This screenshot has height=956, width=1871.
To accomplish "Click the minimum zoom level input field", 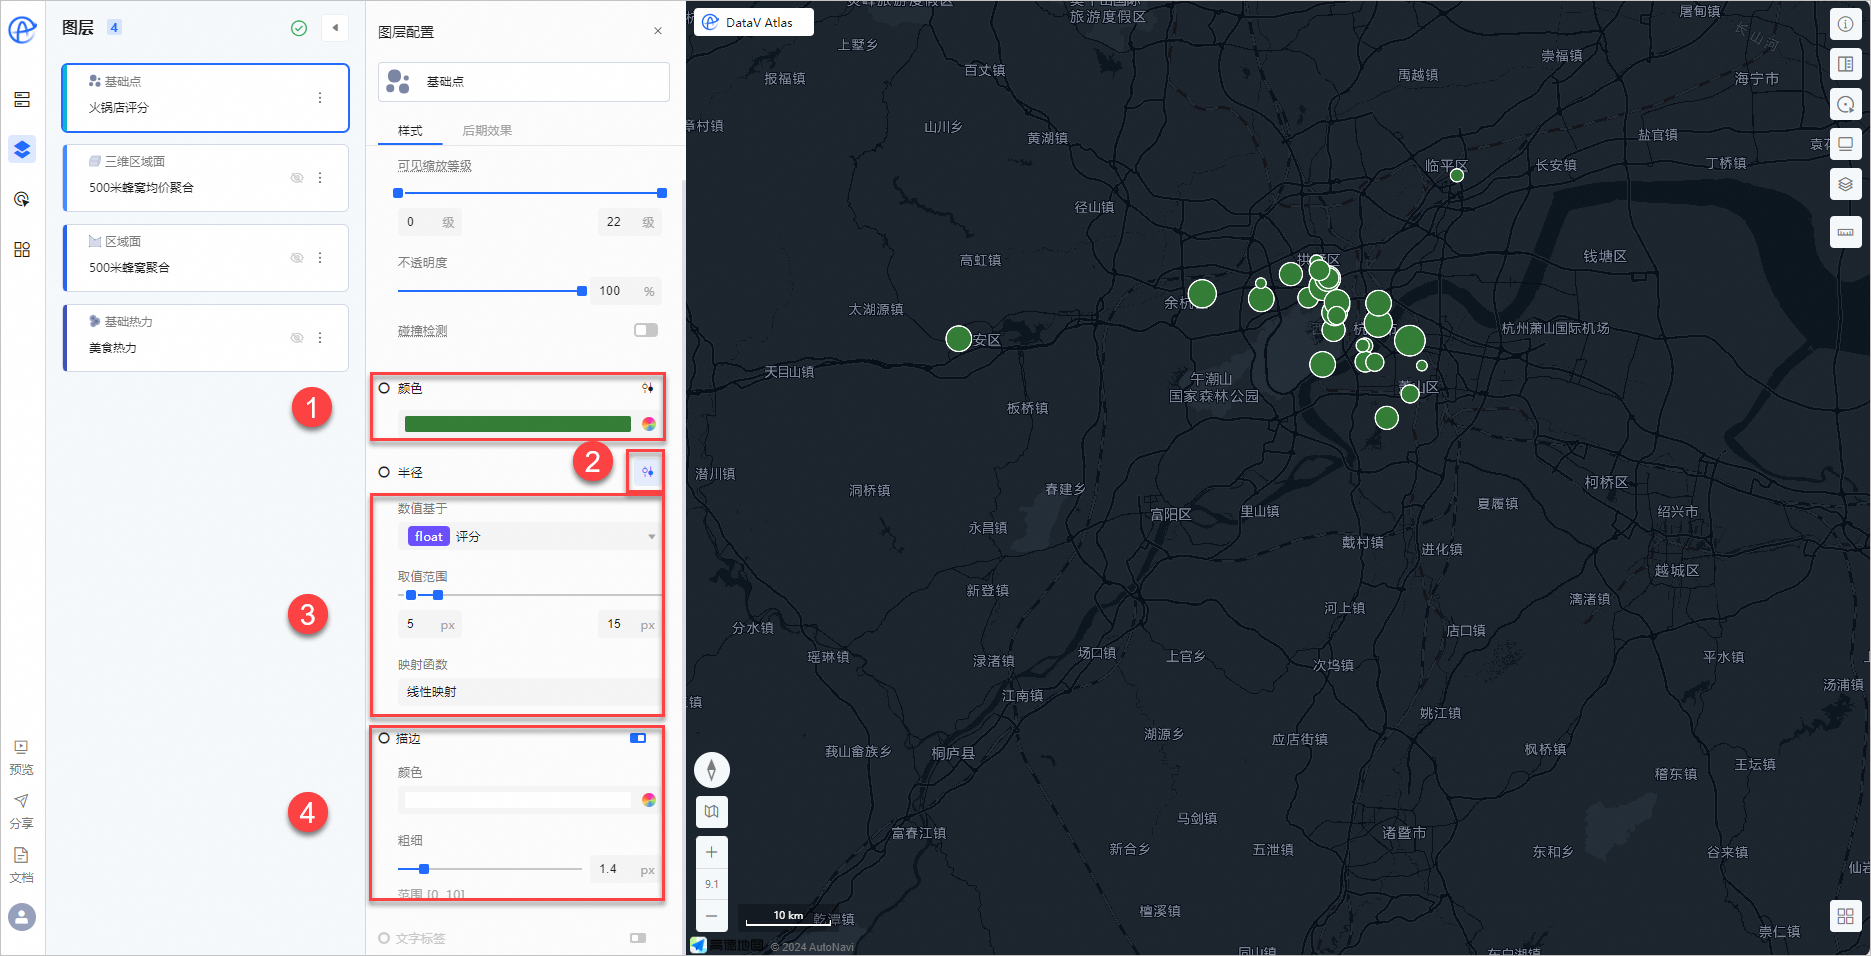I will pos(429,222).
